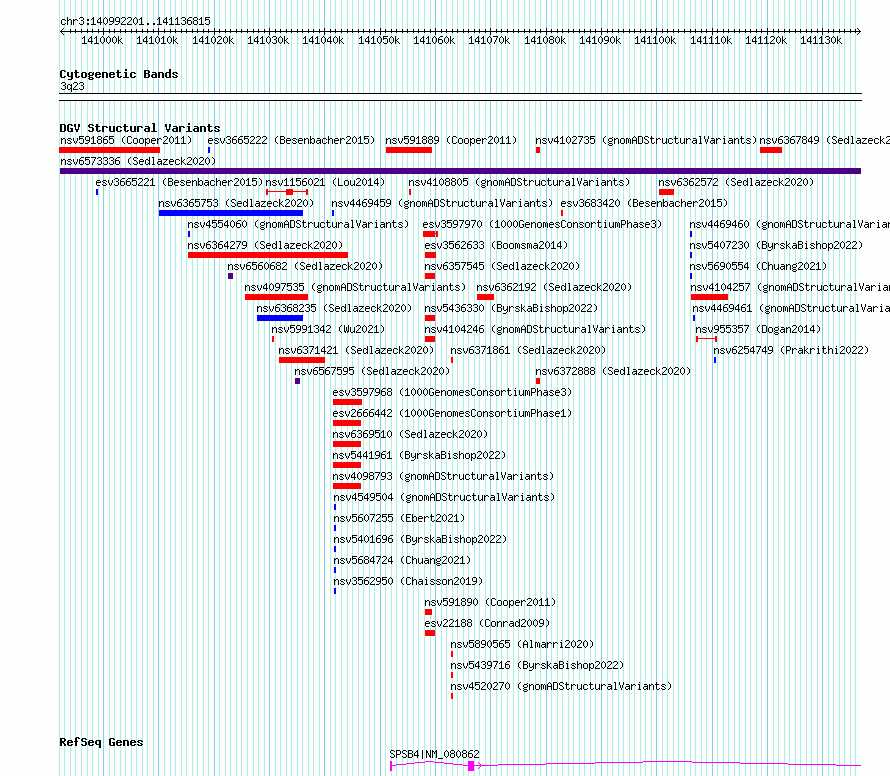Click nsv4520270 gnomAD variant label
The width and height of the screenshot is (890, 776).
[x=561, y=686]
